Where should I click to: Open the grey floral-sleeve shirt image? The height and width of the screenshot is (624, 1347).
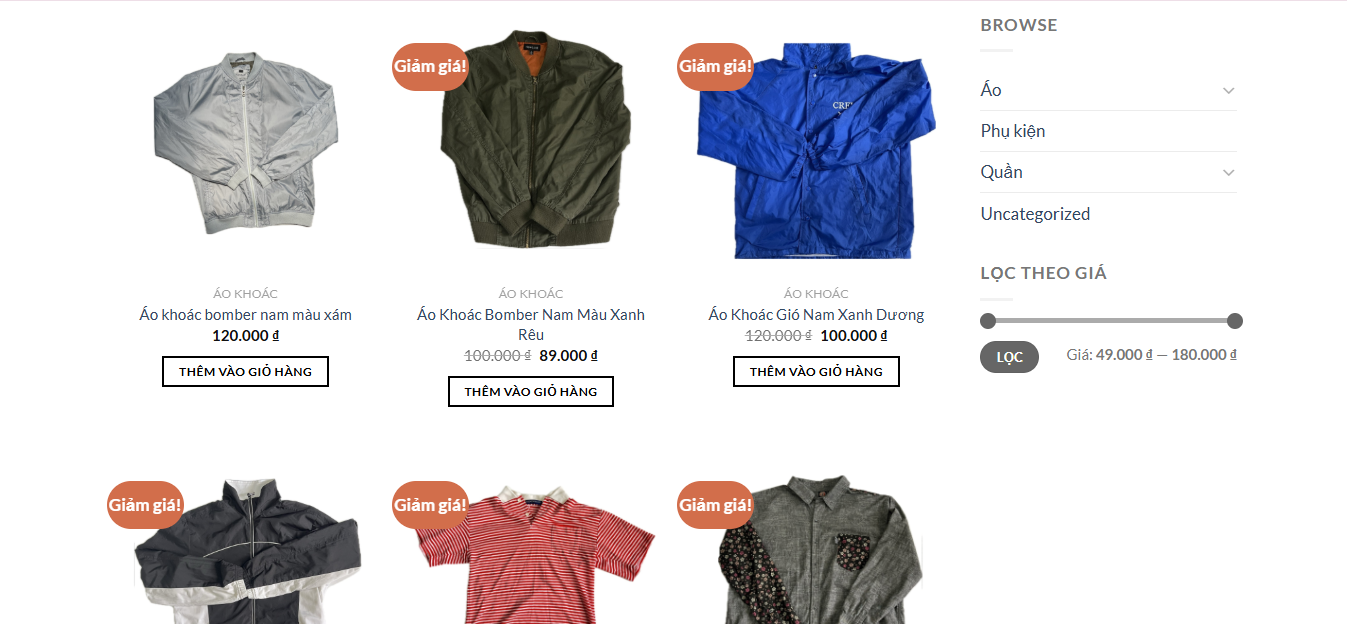tap(818, 549)
